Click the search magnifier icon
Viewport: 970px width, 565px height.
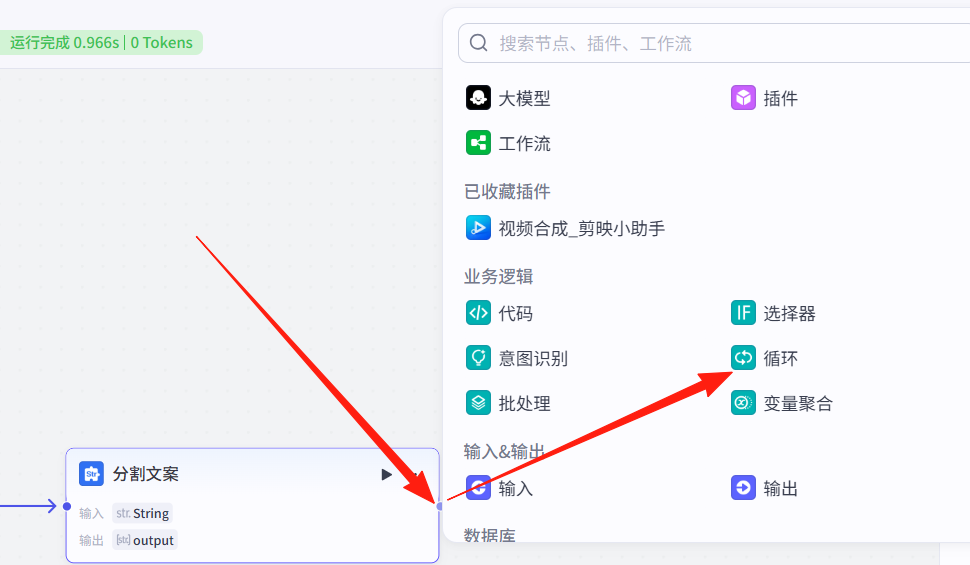point(478,43)
